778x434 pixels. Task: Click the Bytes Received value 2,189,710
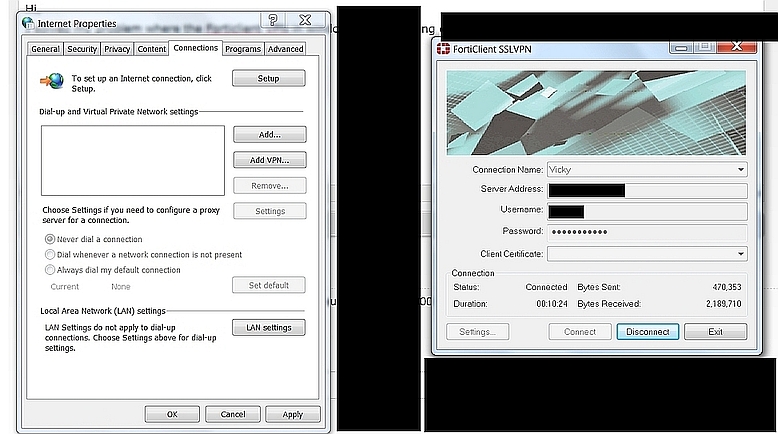click(723, 304)
